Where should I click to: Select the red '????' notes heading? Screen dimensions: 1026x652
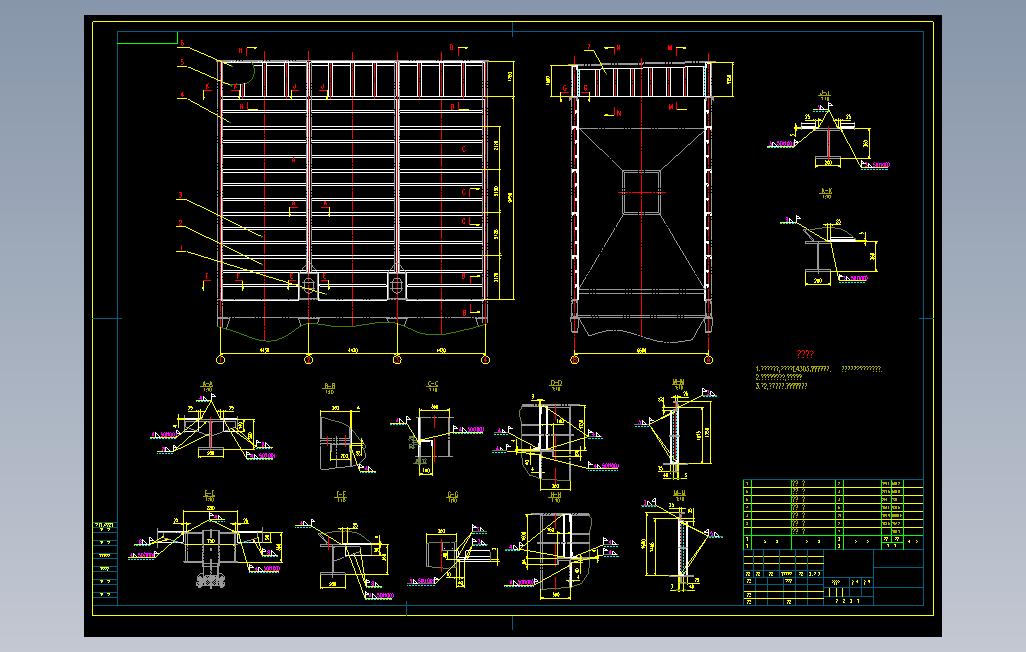(804, 354)
